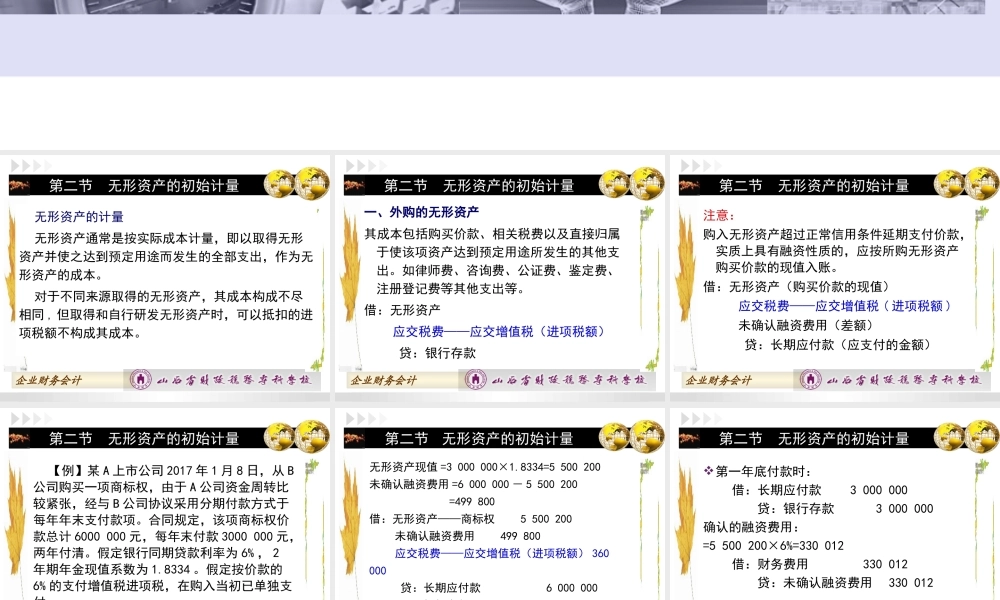Click the banner image strip at screen top
The width and height of the screenshot is (1000, 600).
(500, 10)
